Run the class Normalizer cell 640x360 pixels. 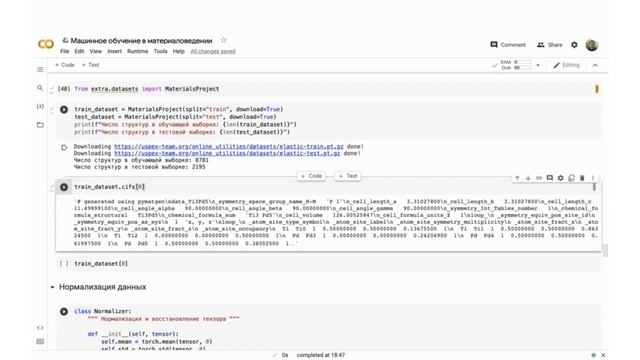click(64, 311)
